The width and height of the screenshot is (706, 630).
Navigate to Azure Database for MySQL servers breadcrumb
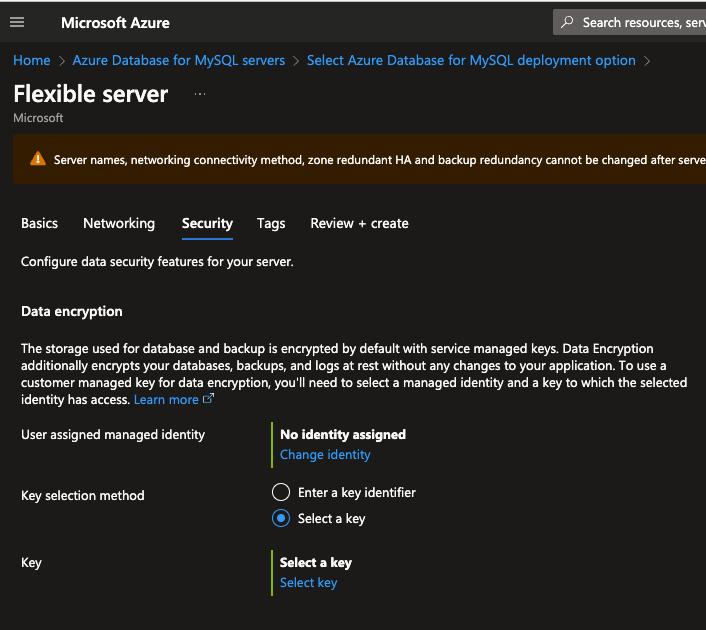point(179,60)
